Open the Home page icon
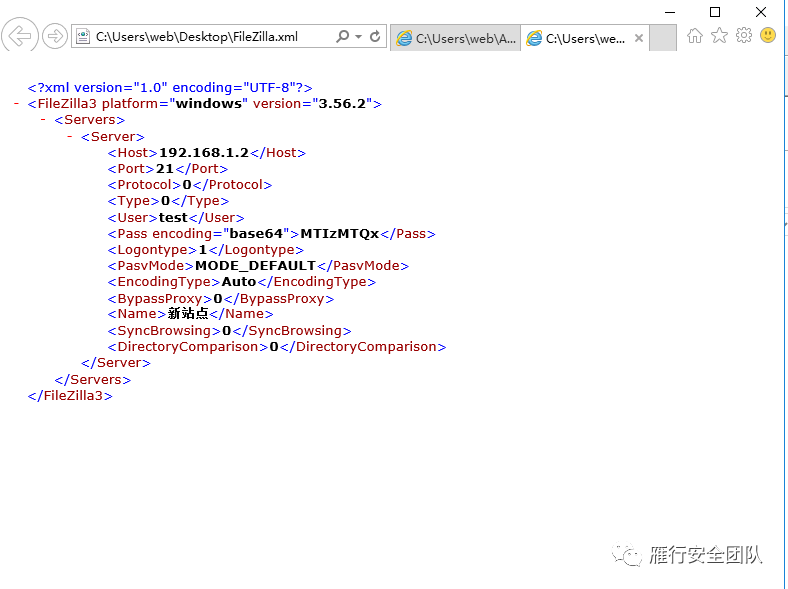Screen dimensions: 788x589 pos(695,36)
